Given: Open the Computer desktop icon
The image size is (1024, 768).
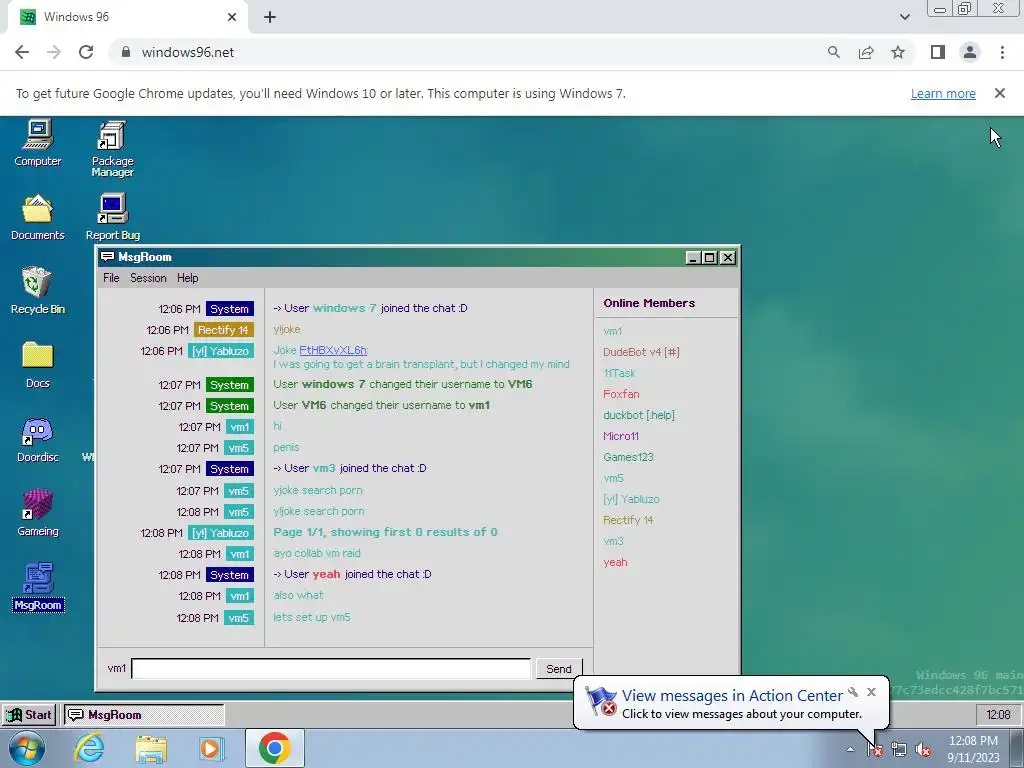Looking at the screenshot, I should coord(37,143).
